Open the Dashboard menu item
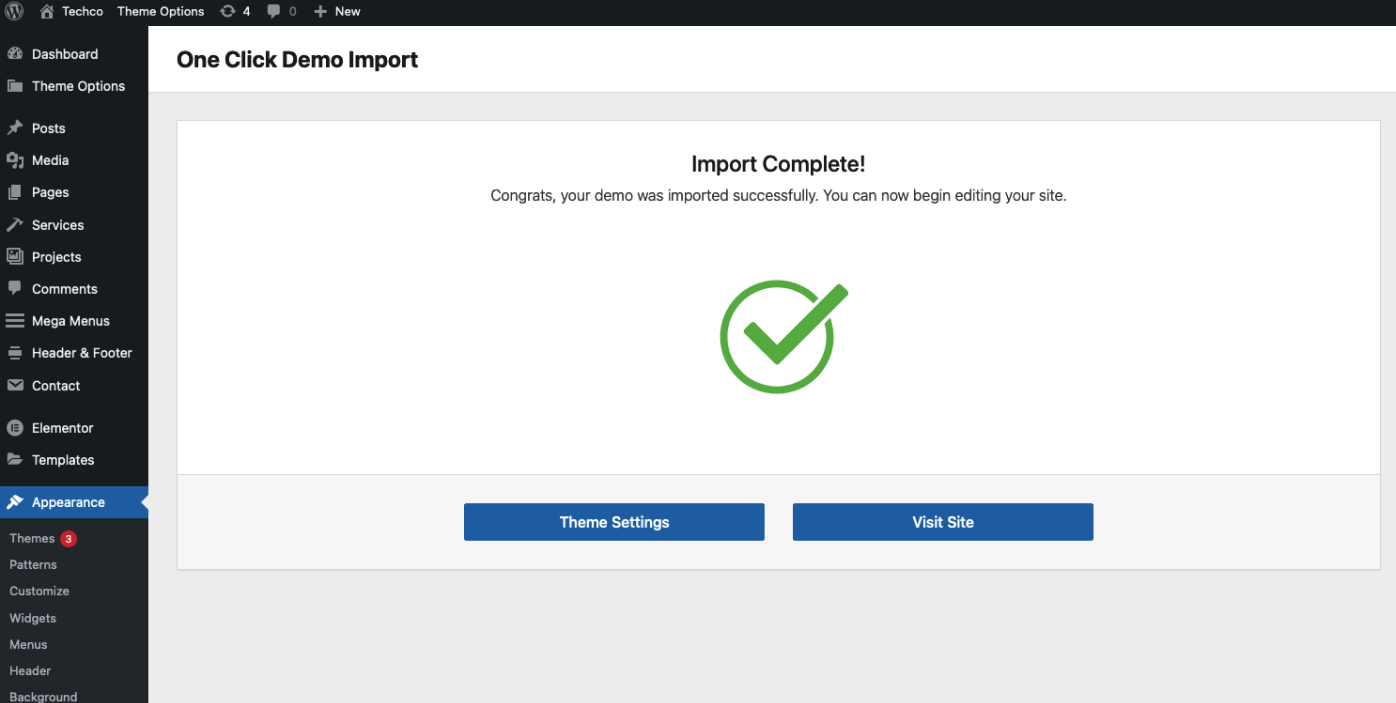This screenshot has height=703, width=1396. click(x=64, y=54)
